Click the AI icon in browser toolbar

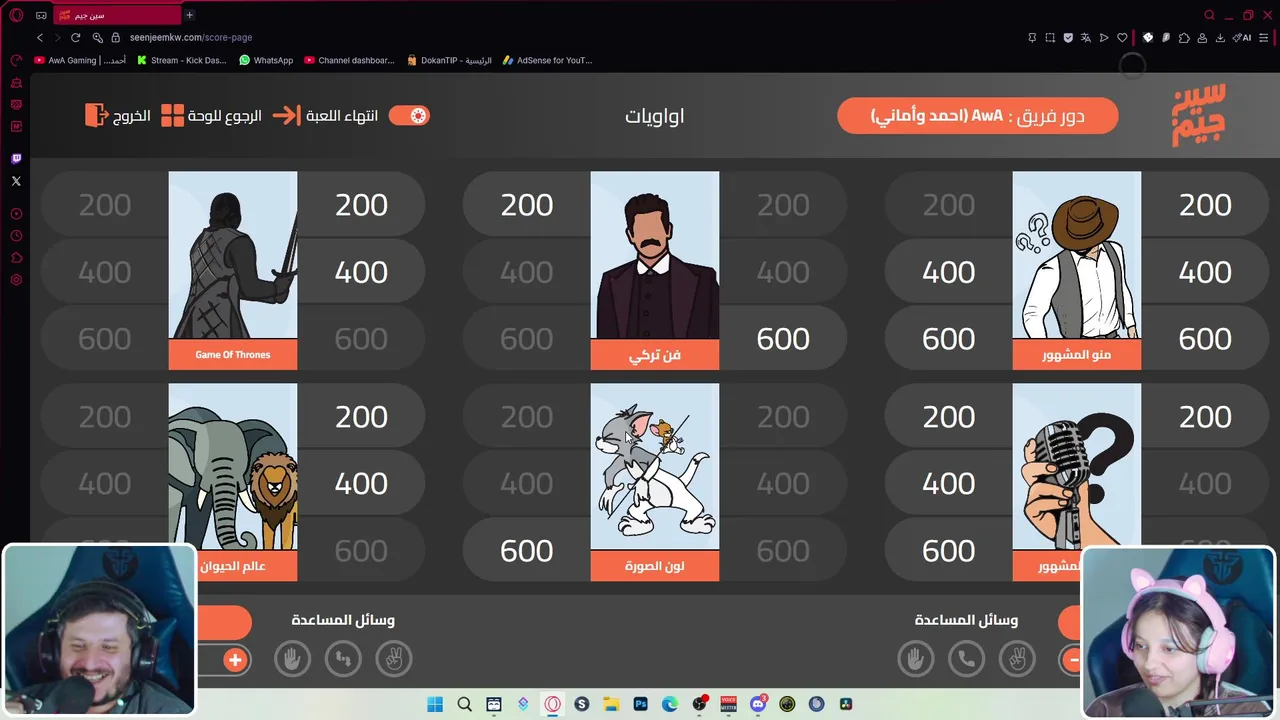pyautogui.click(x=1243, y=37)
